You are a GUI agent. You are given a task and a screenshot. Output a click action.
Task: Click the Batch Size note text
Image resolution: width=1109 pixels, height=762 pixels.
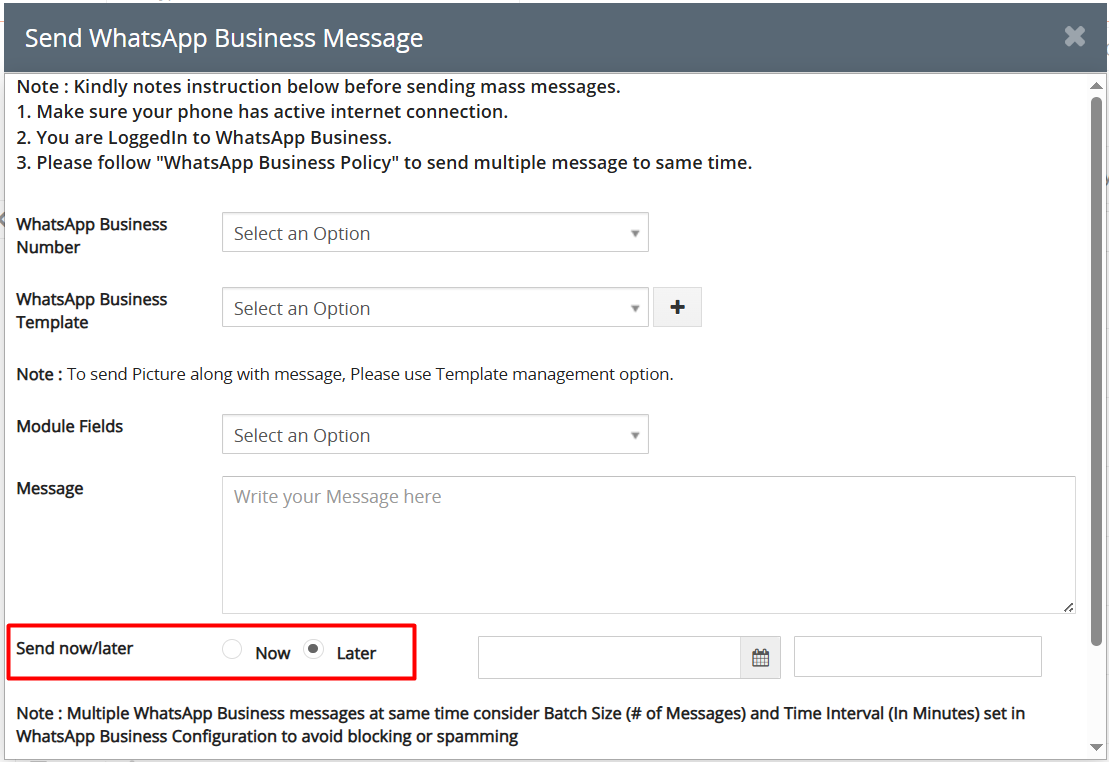pyautogui.click(x=521, y=725)
